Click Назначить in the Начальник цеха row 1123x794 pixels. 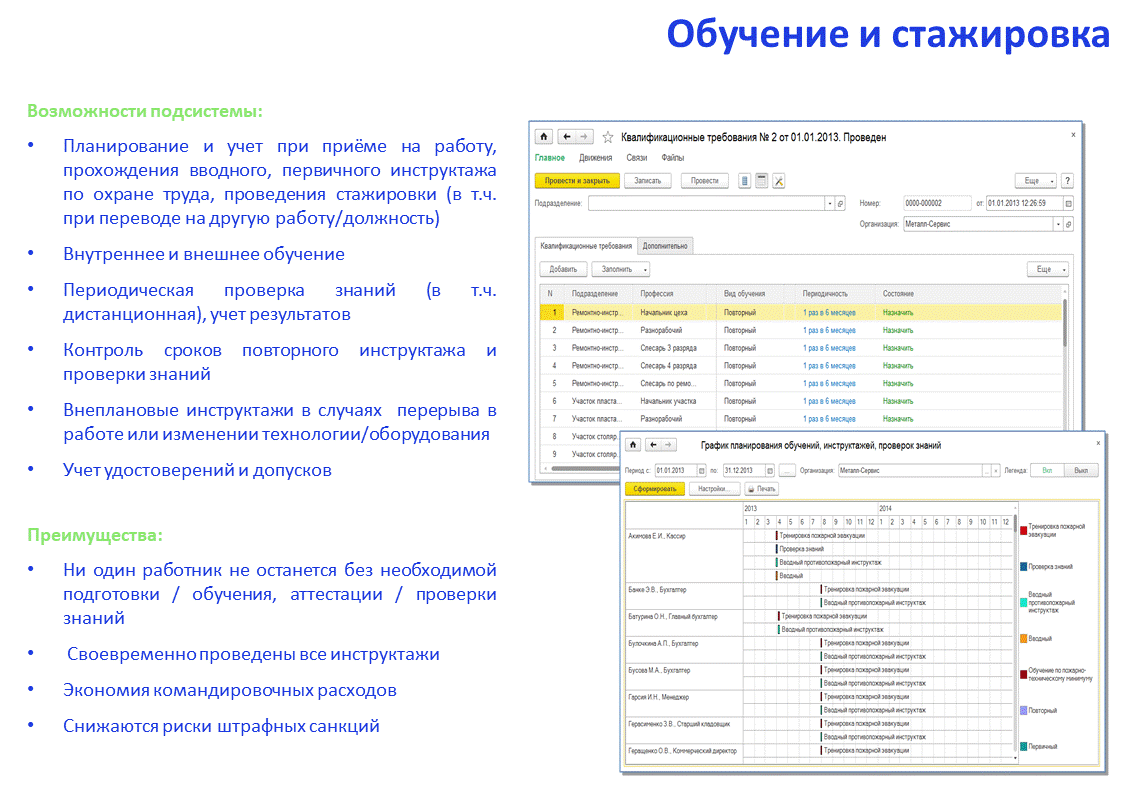pyautogui.click(x=898, y=313)
